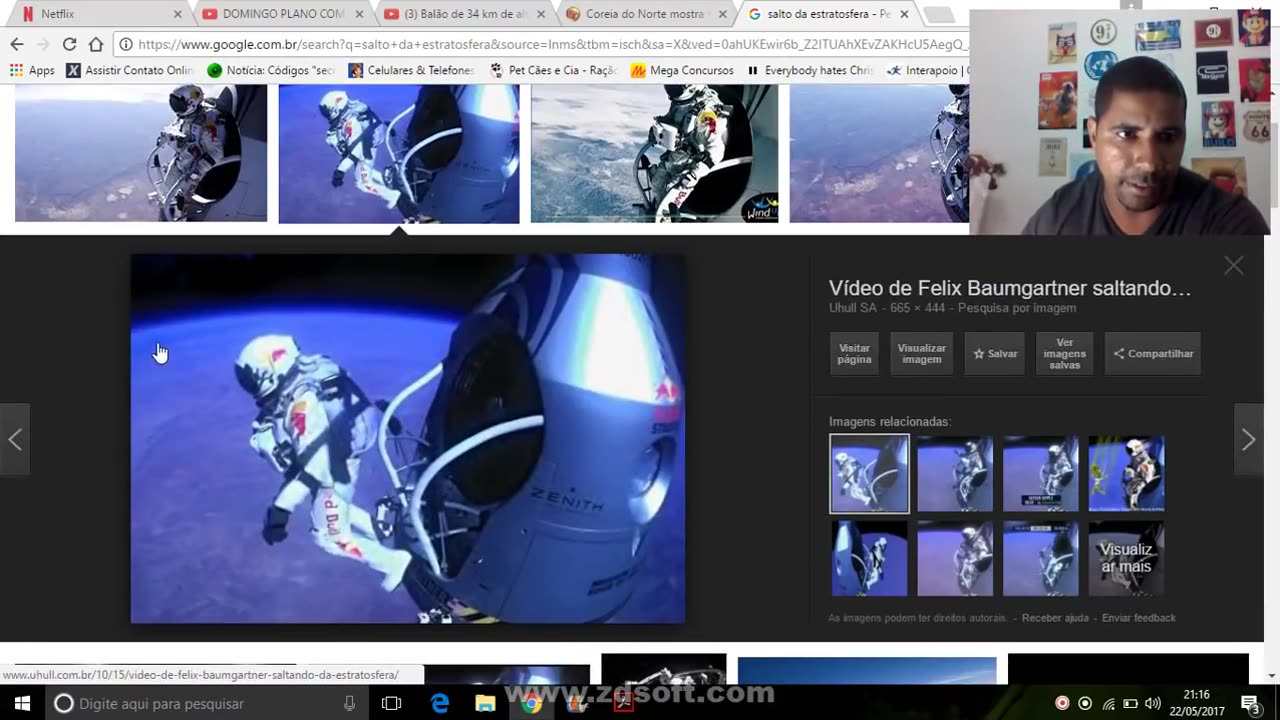Image resolution: width=1280 pixels, height=720 pixels.
Task: Close the DOMINGO PLANO COM tab
Action: click(359, 14)
